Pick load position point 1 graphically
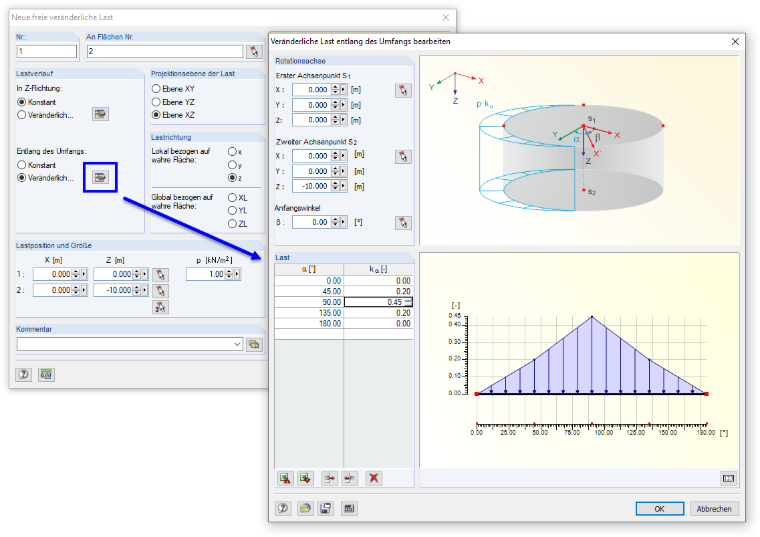 click(160, 275)
